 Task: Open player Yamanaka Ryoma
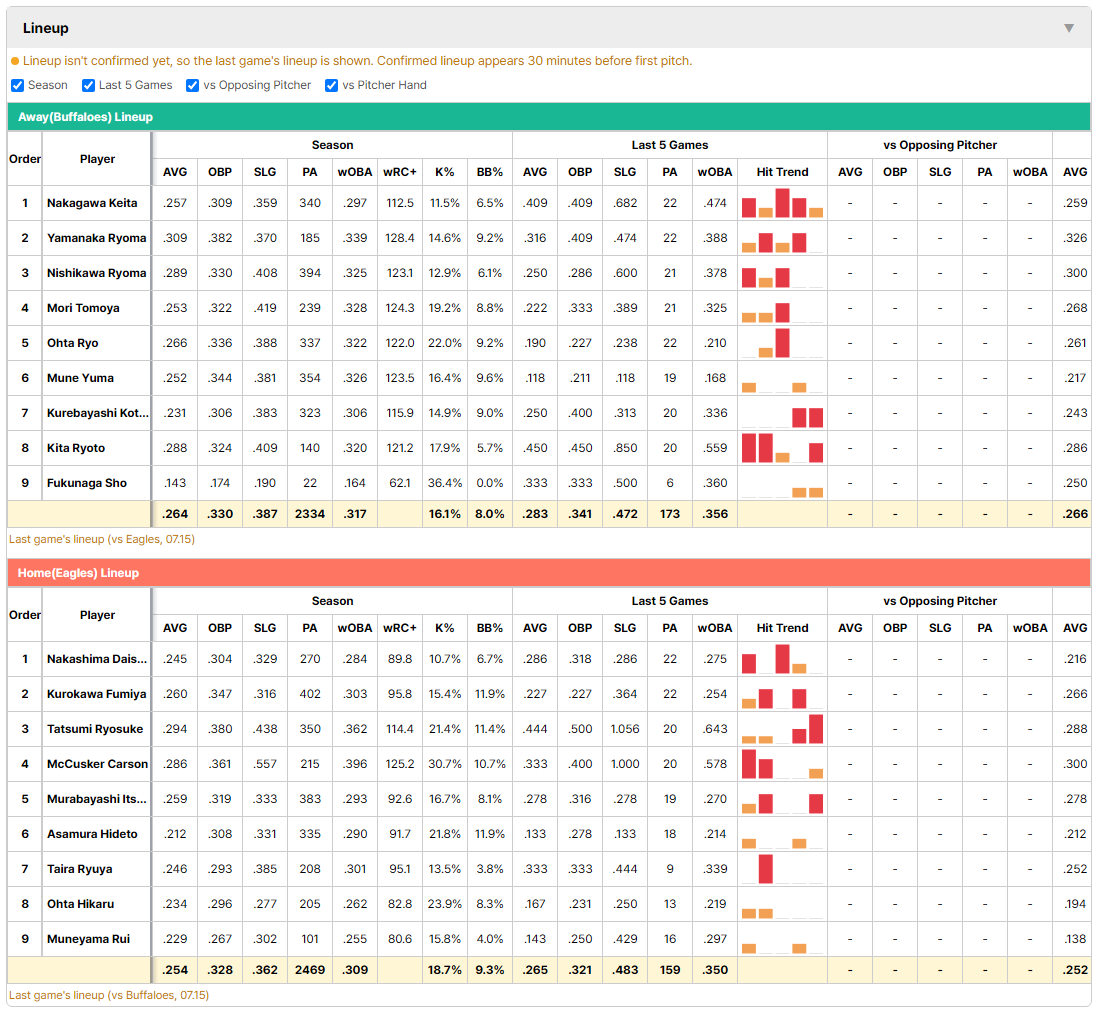click(x=97, y=238)
